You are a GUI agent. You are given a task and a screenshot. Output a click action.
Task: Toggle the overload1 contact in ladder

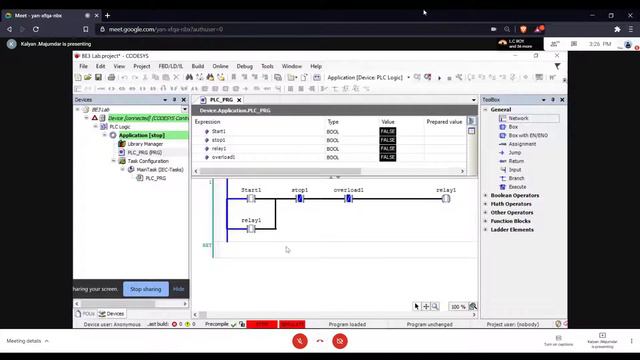tap(348, 199)
